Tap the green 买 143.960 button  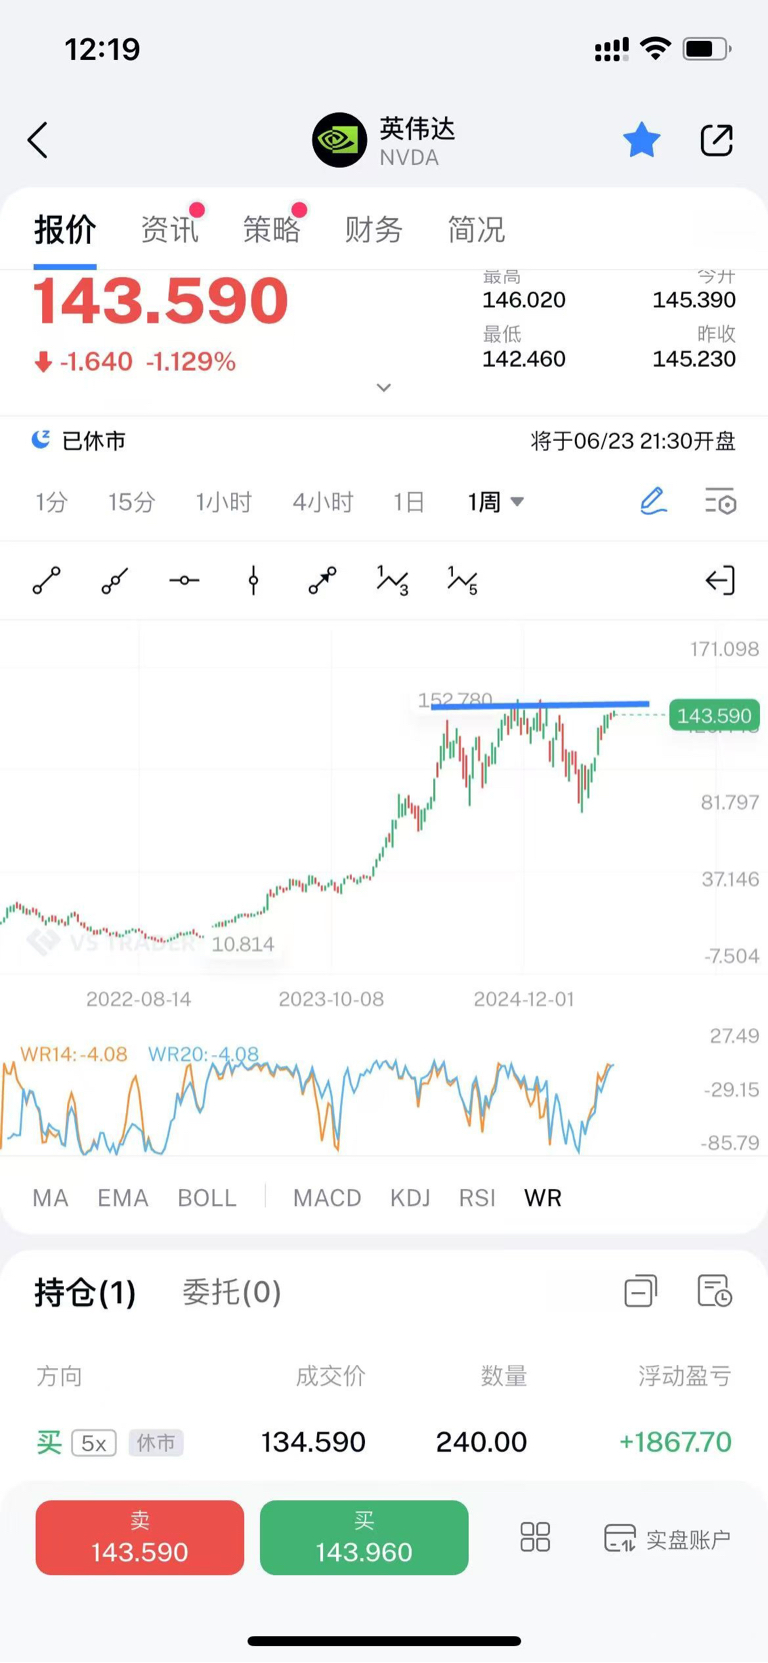(x=364, y=1538)
